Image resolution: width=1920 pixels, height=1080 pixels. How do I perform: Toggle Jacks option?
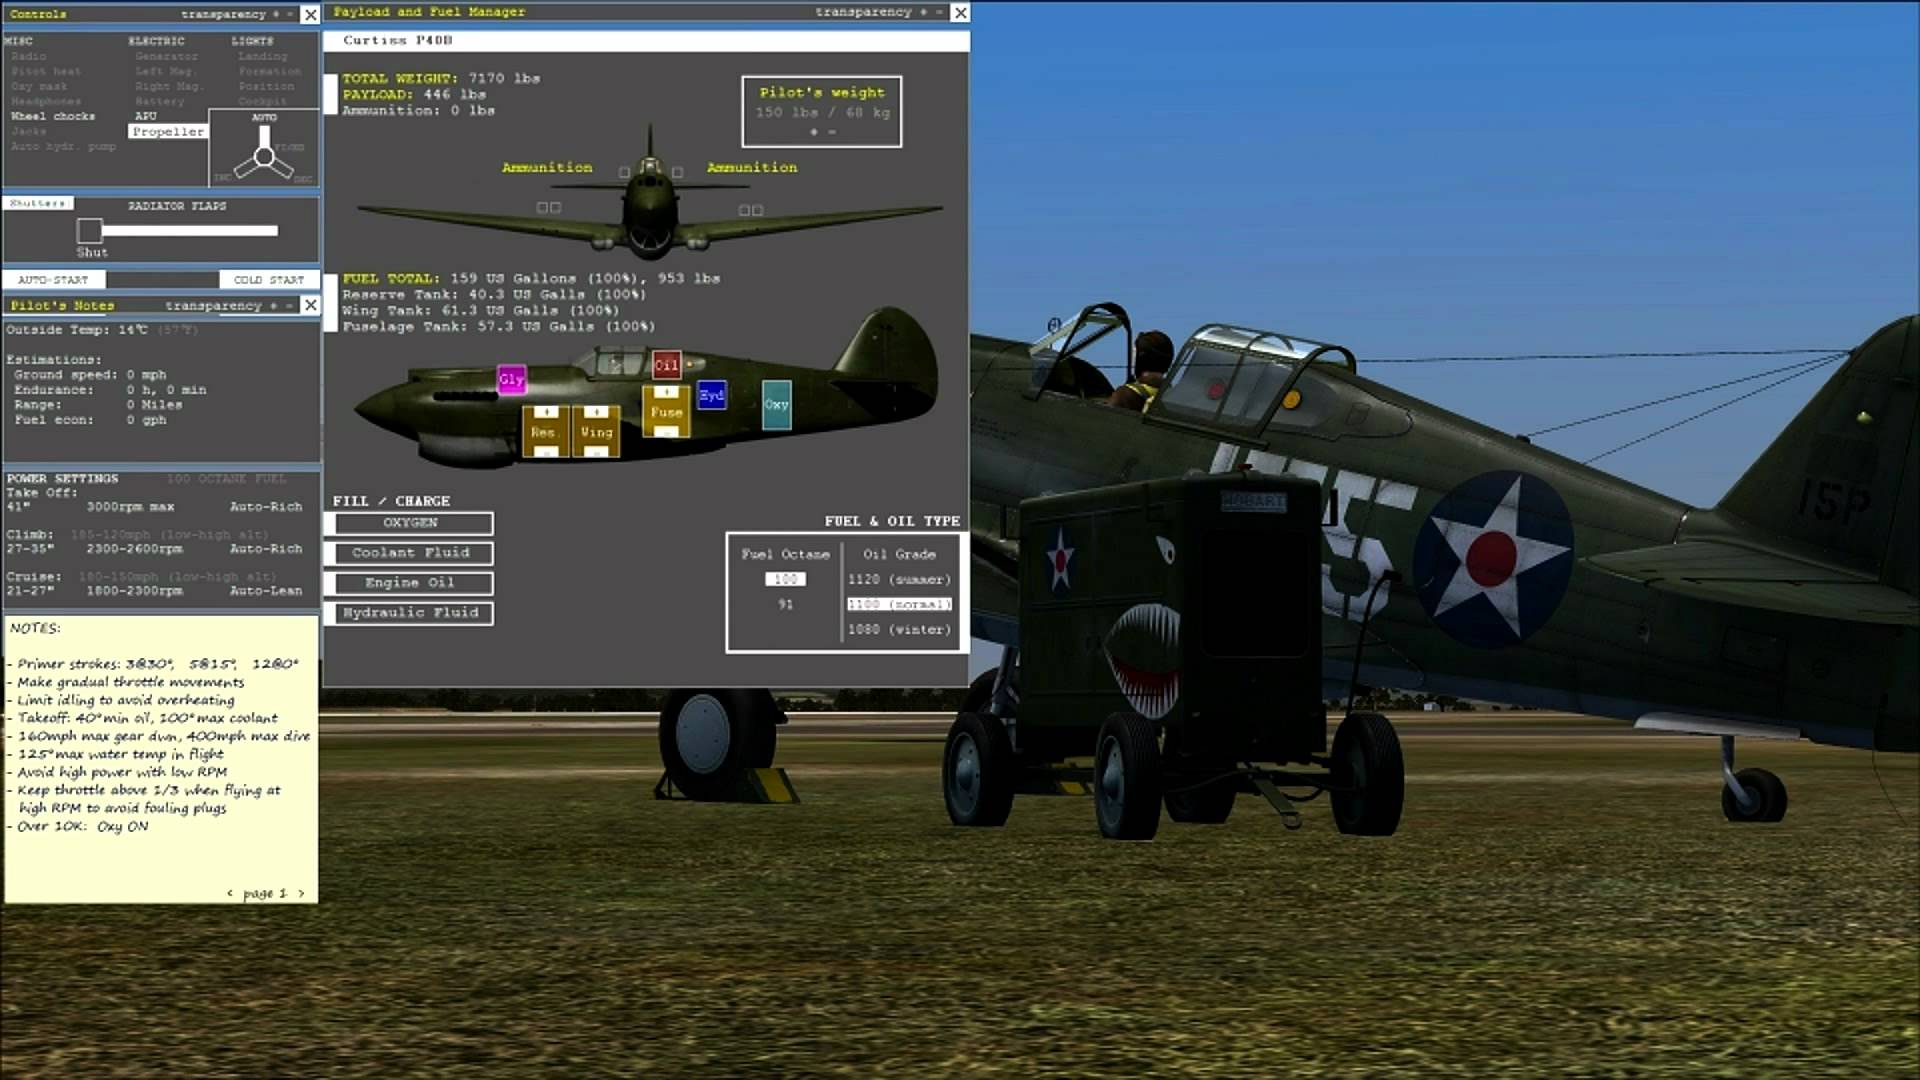point(29,131)
